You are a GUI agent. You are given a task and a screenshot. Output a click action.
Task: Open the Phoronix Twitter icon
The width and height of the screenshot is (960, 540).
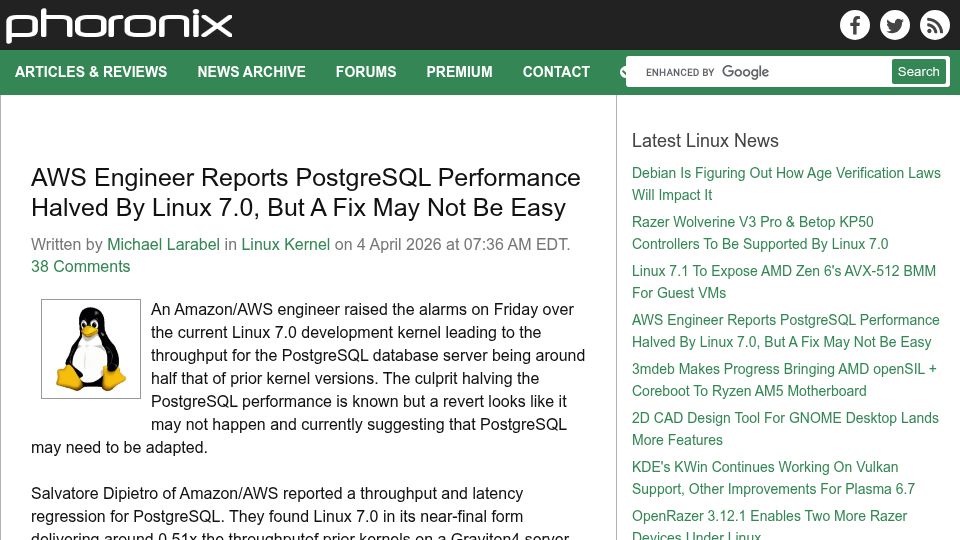pyautogui.click(x=894, y=25)
